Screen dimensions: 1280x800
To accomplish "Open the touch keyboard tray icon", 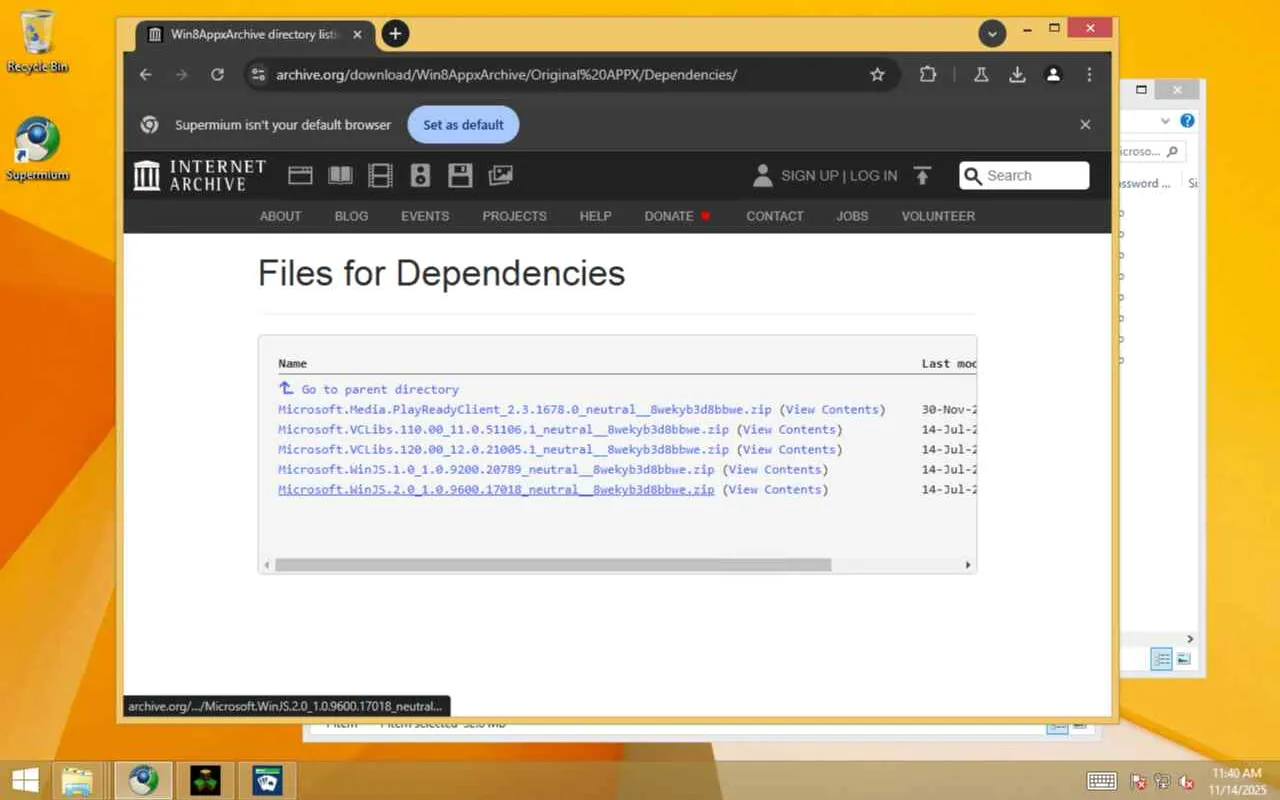I will pyautogui.click(x=1101, y=781).
